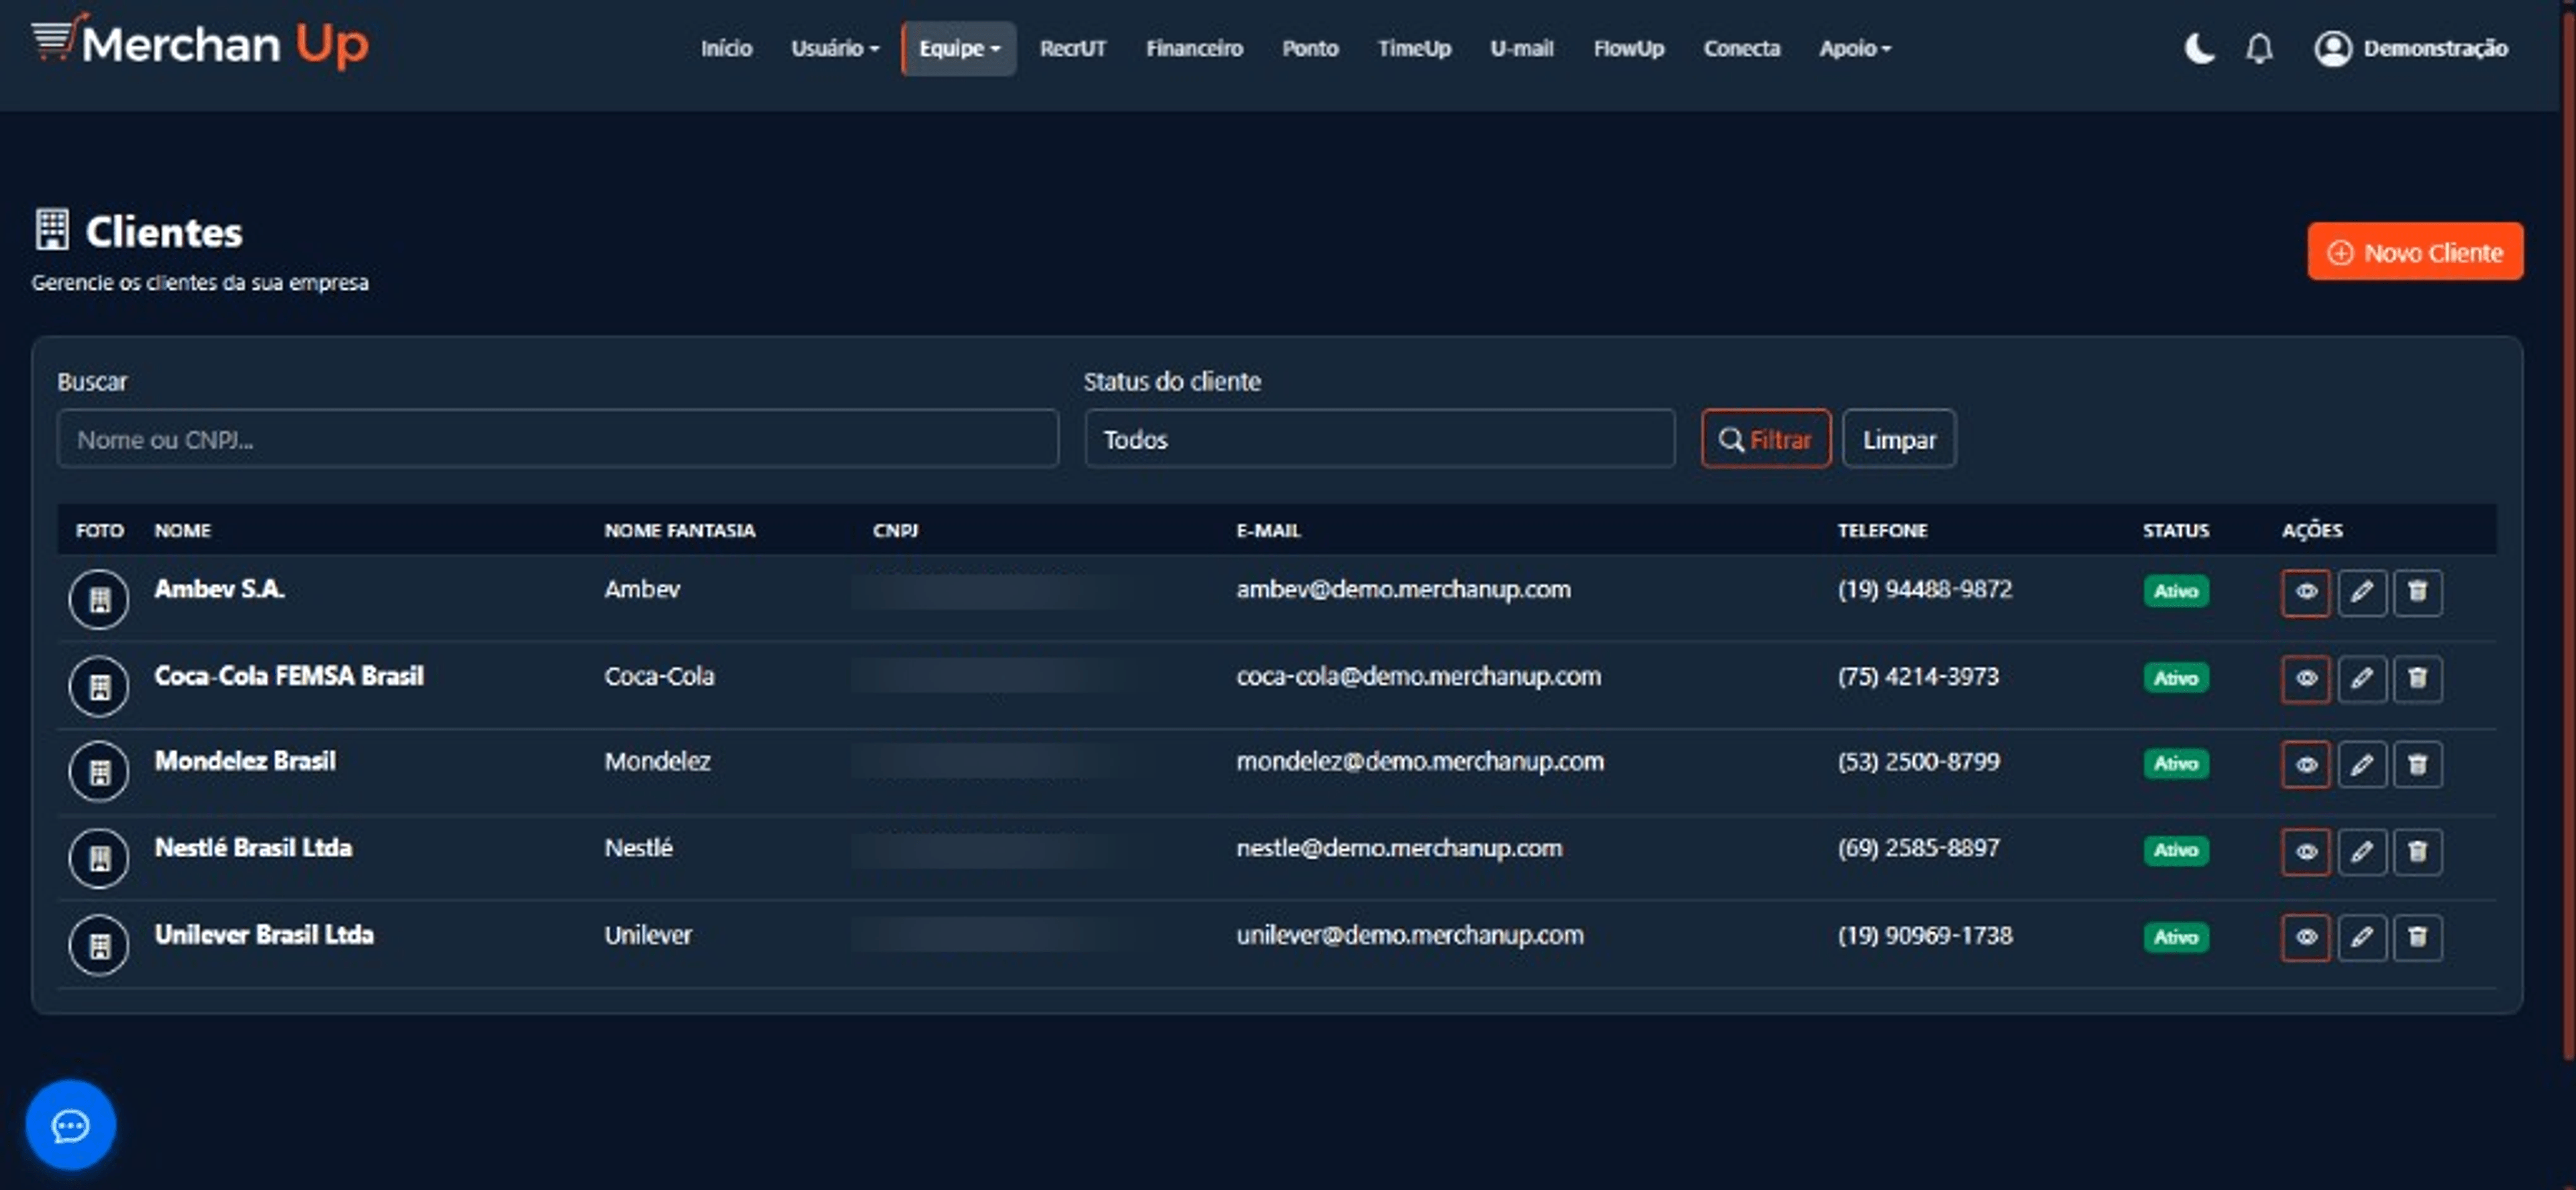2576x1190 pixels.
Task: View Mondelez Brasil details (eye icon)
Action: click(x=2305, y=765)
